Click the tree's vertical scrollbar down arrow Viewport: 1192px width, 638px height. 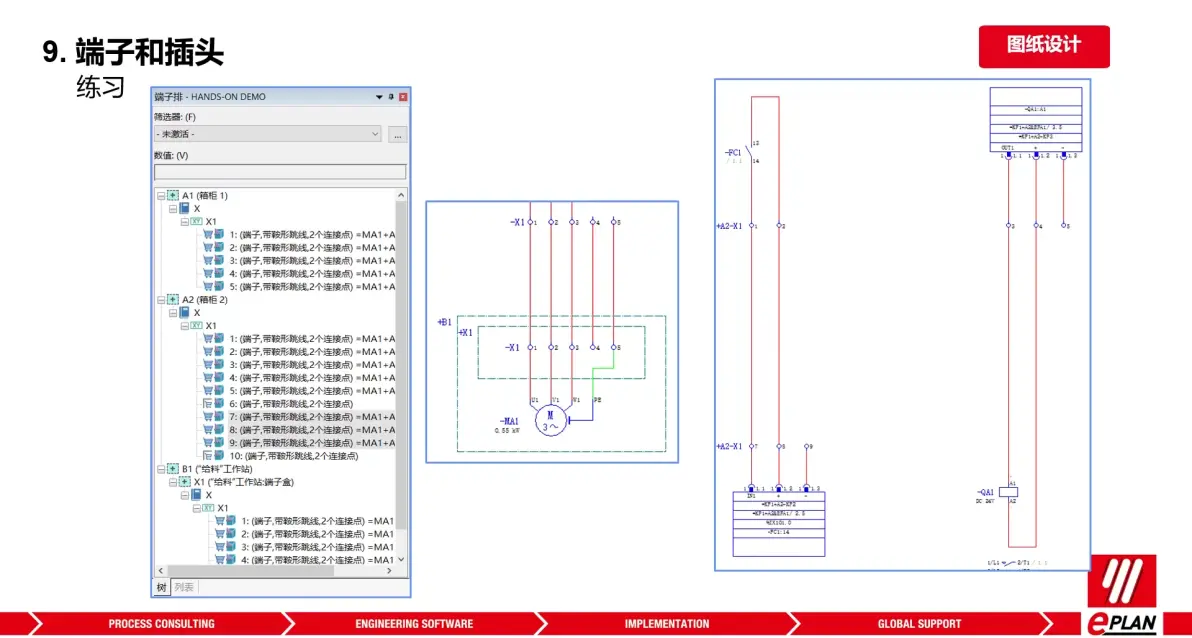point(402,561)
